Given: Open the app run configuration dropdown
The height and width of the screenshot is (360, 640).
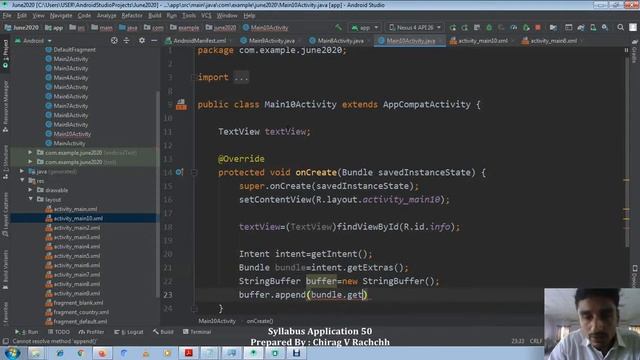Looking at the screenshot, I should point(365,28).
